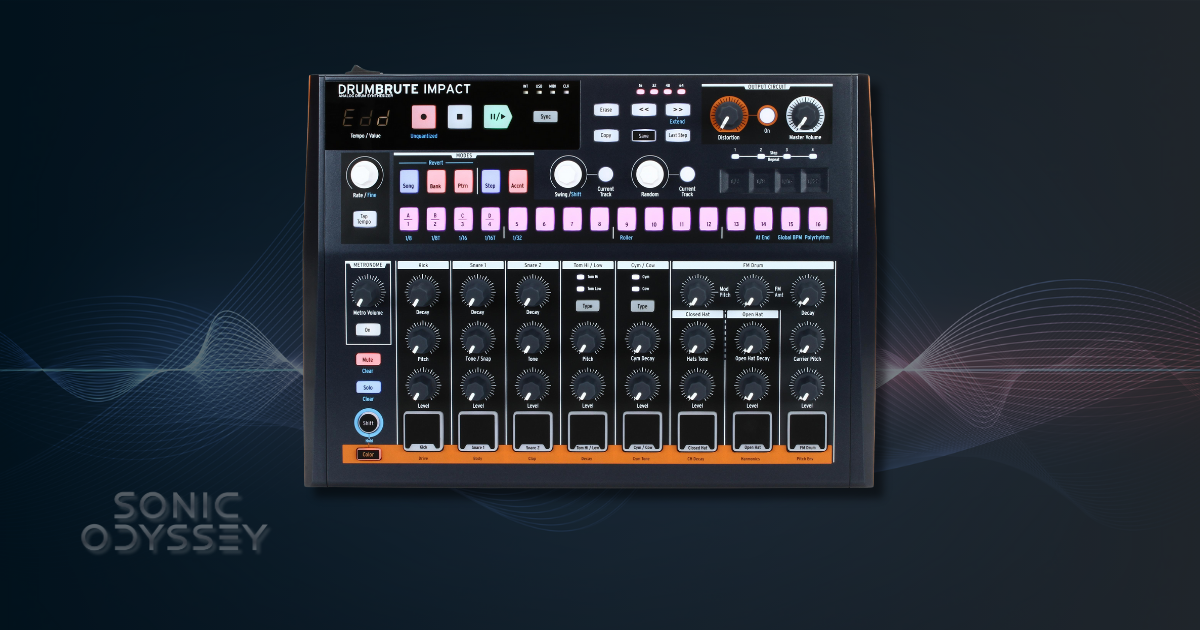
Task: Tap the Sync button
Action: (x=545, y=116)
